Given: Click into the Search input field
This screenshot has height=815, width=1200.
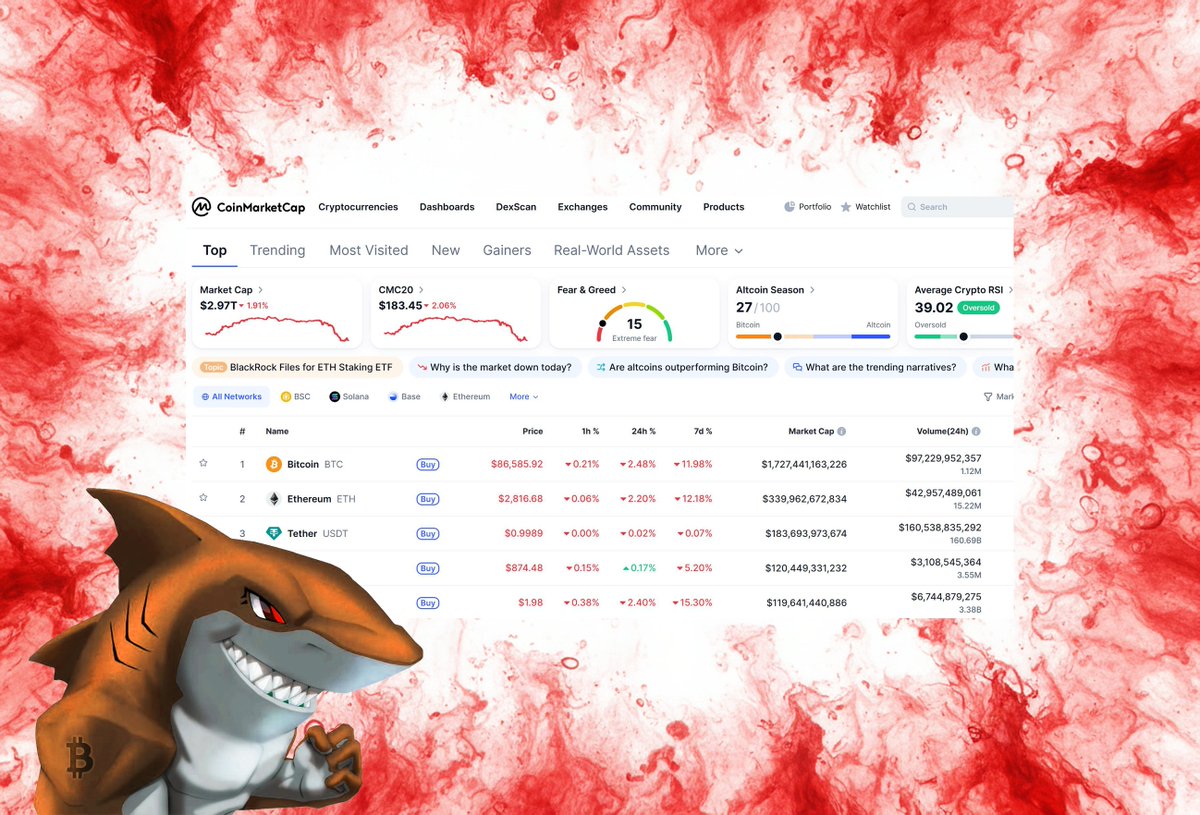Looking at the screenshot, I should (958, 207).
